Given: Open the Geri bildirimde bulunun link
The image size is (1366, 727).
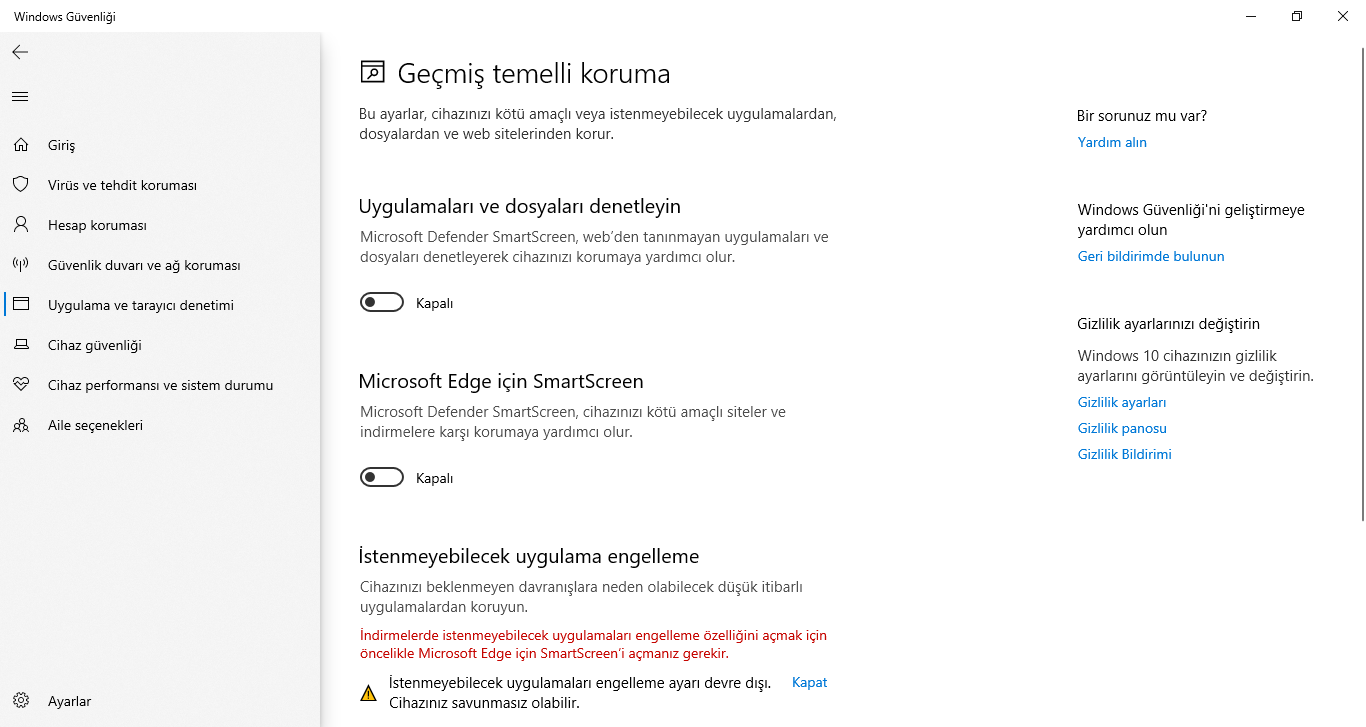Looking at the screenshot, I should pyautogui.click(x=1151, y=256).
